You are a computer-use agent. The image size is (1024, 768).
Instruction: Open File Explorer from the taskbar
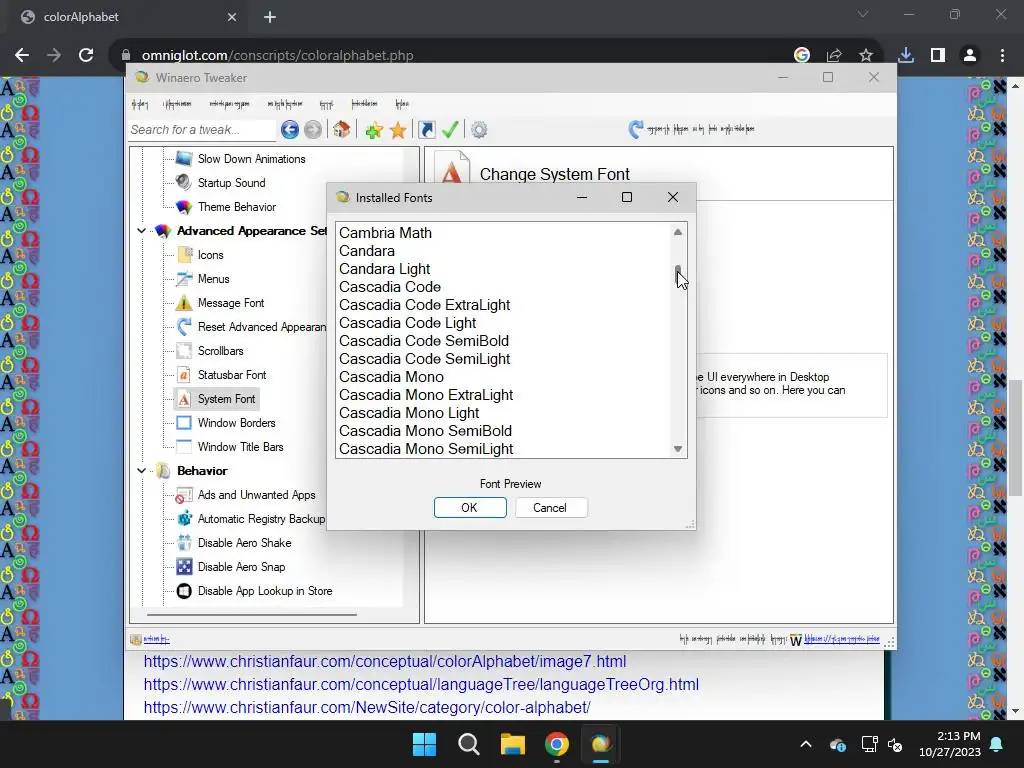tap(513, 744)
